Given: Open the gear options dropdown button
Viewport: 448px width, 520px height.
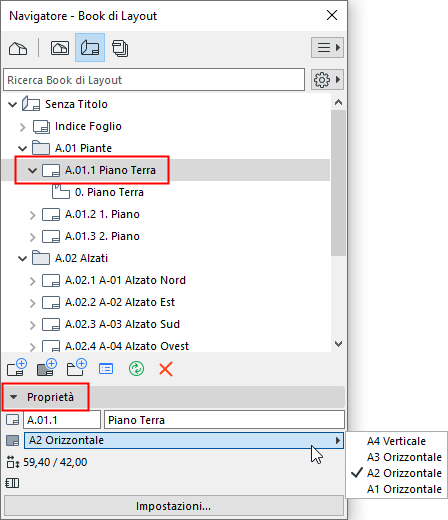Looking at the screenshot, I should [327, 80].
